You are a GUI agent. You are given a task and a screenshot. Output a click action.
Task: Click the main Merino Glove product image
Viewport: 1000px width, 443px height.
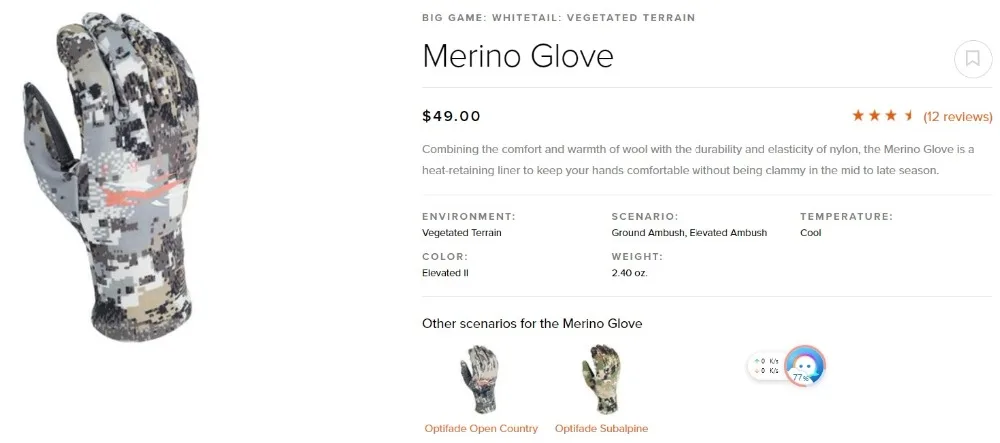pyautogui.click(x=112, y=177)
